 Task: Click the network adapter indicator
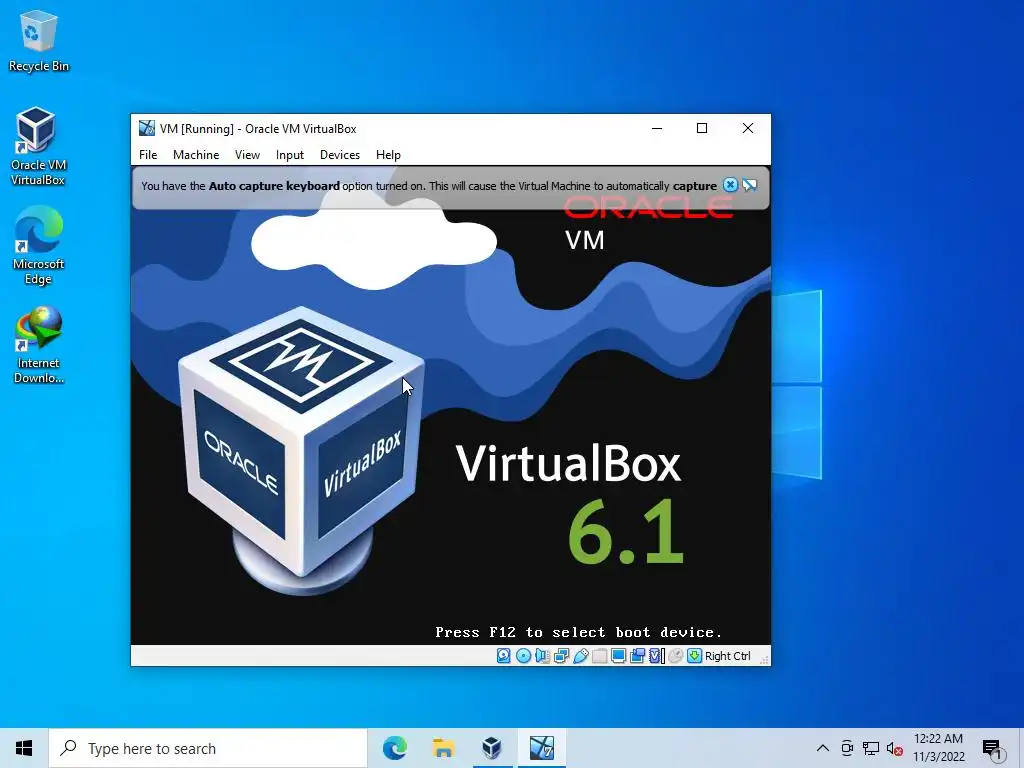pyautogui.click(x=561, y=656)
